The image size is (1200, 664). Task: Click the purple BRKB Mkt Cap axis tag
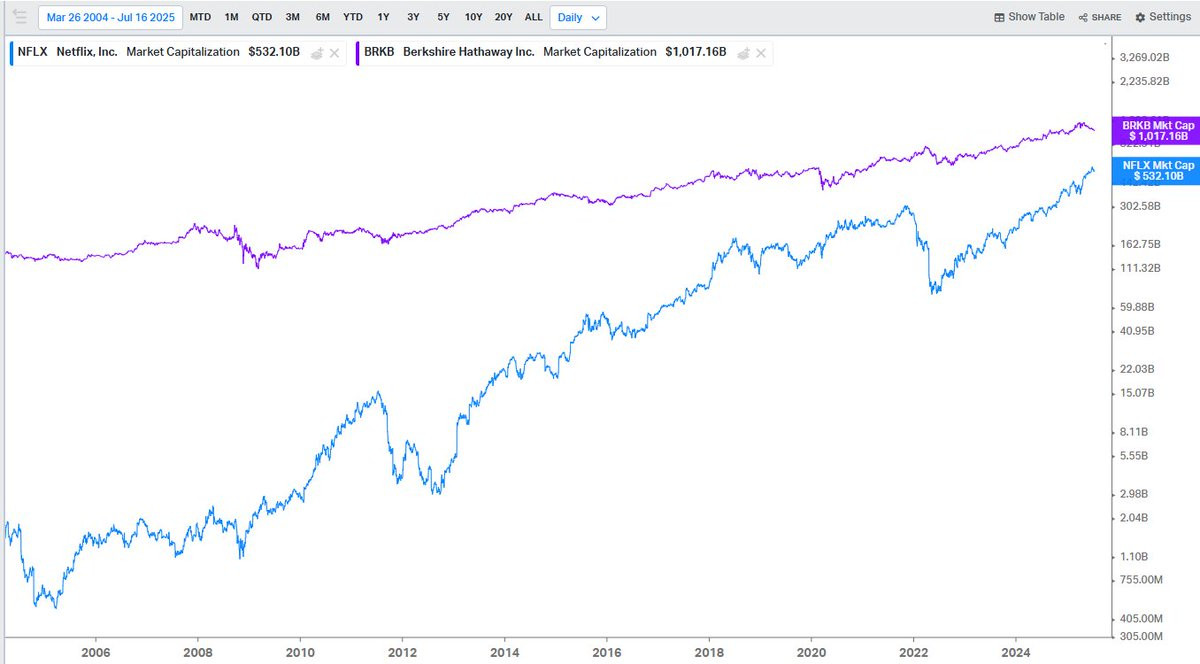(x=1158, y=131)
